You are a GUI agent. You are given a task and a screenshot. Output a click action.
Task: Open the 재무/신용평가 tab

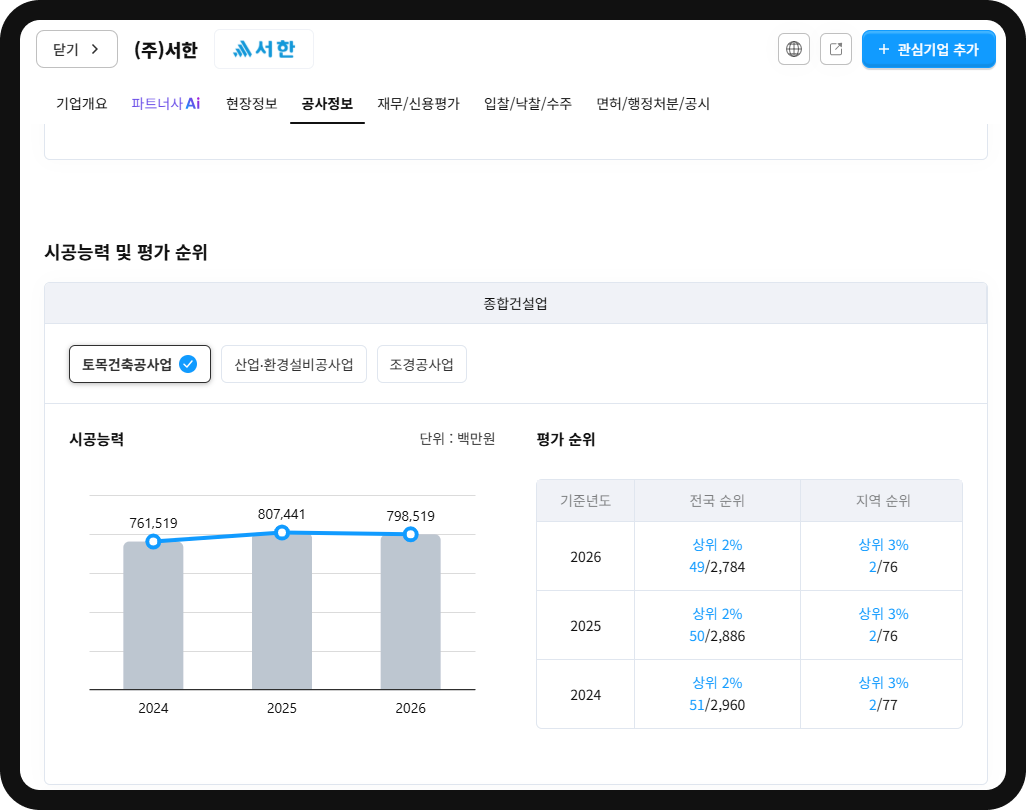[419, 103]
